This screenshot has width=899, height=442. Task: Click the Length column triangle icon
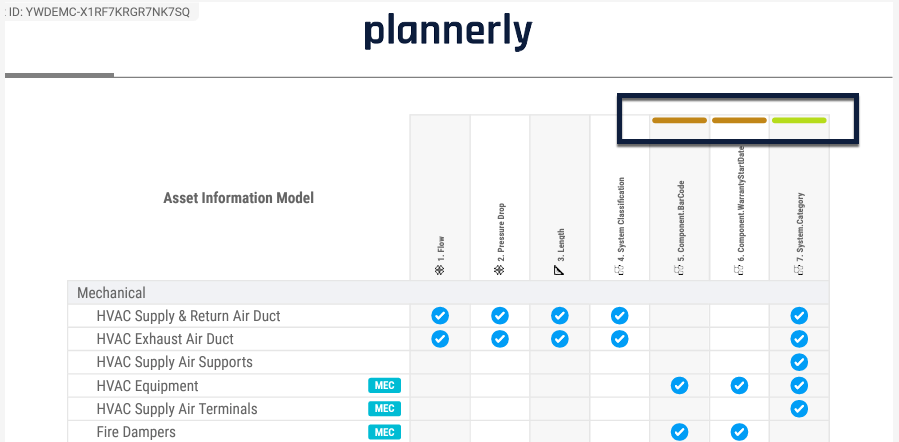pyautogui.click(x=559, y=270)
